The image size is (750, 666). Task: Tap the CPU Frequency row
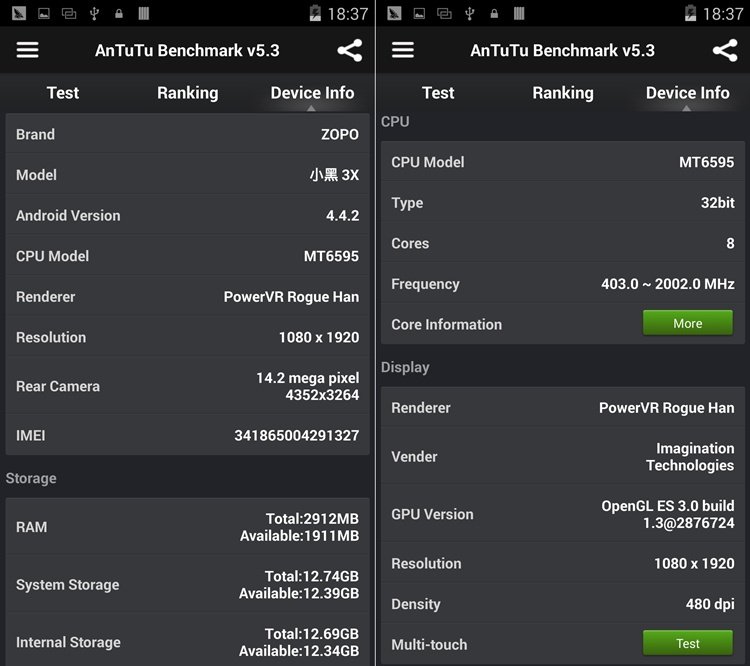click(562, 284)
